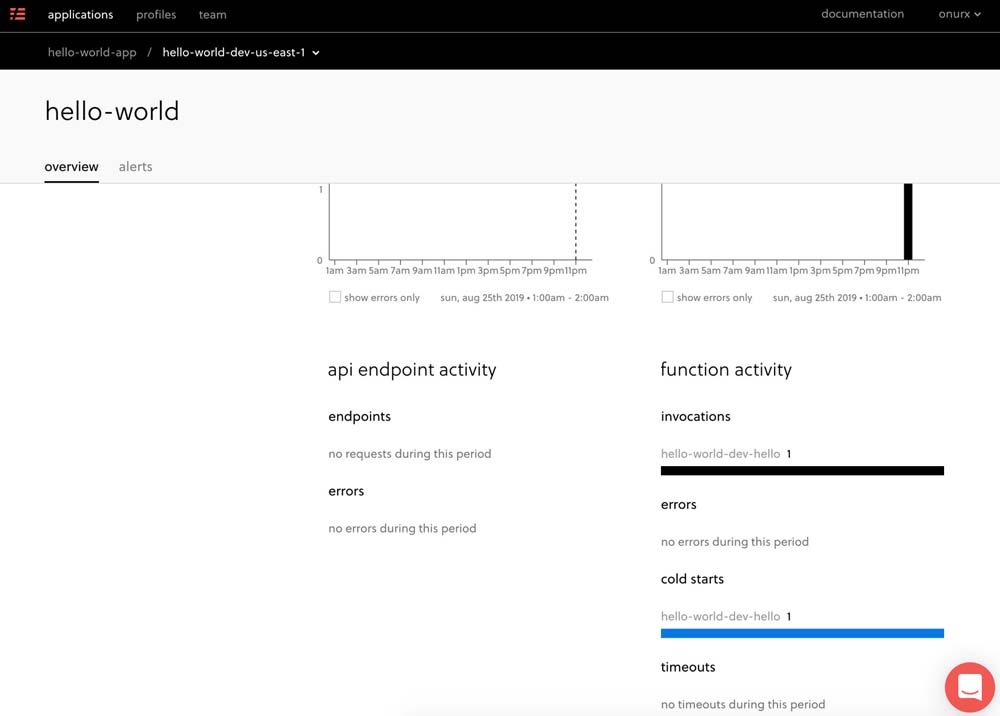Toggle left chart show errors only checkbox

(335, 297)
